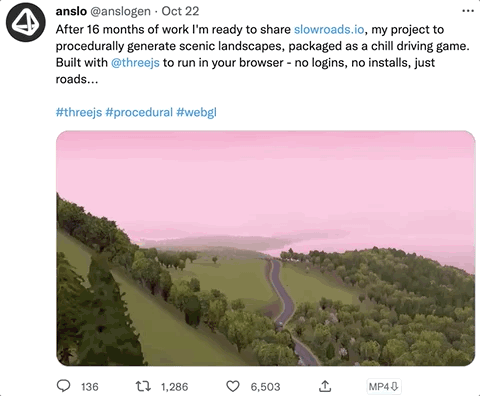
Task: Open the #procedural hashtag
Action: [x=139, y=112]
